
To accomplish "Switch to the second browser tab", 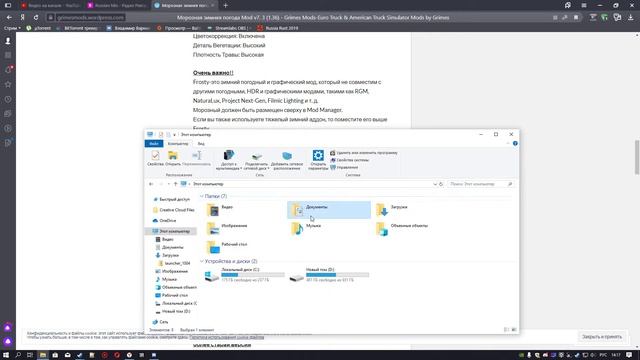I will point(118,5).
